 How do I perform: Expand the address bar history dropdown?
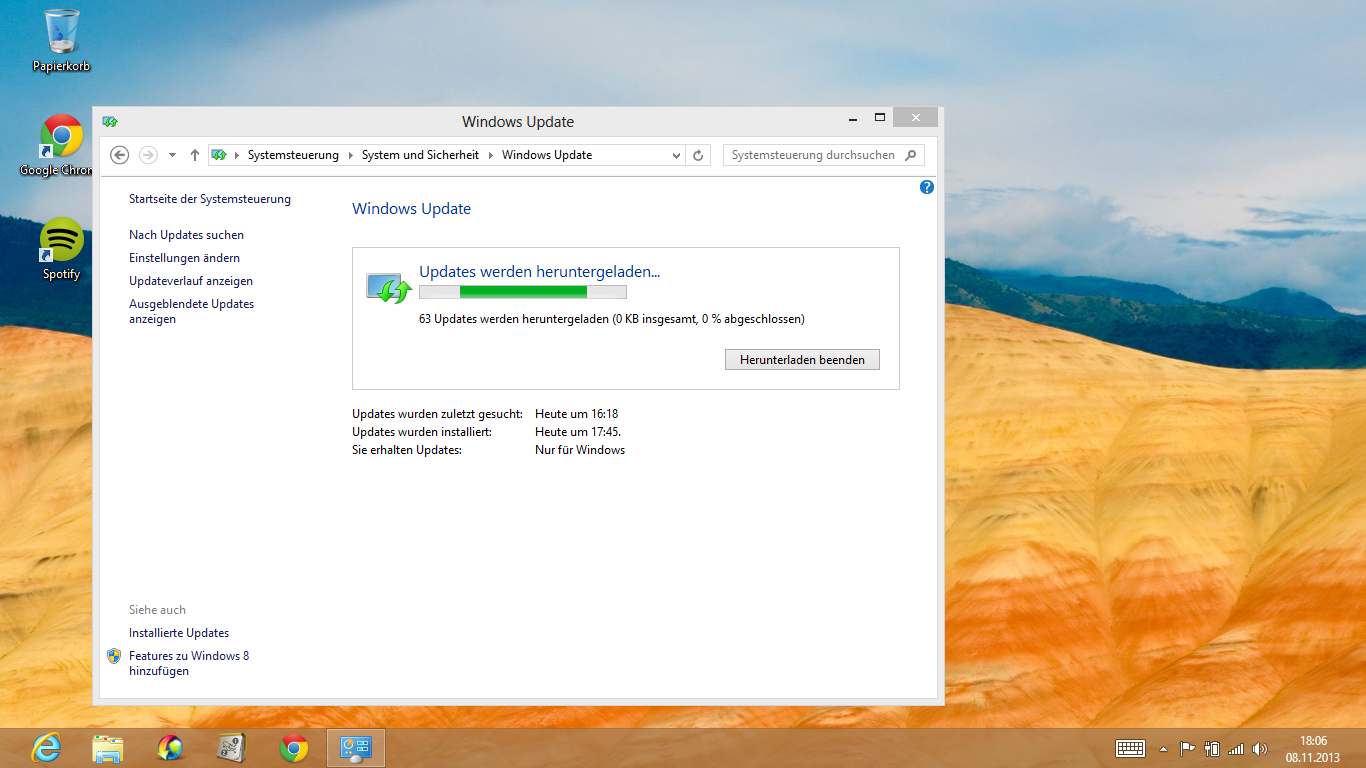676,155
